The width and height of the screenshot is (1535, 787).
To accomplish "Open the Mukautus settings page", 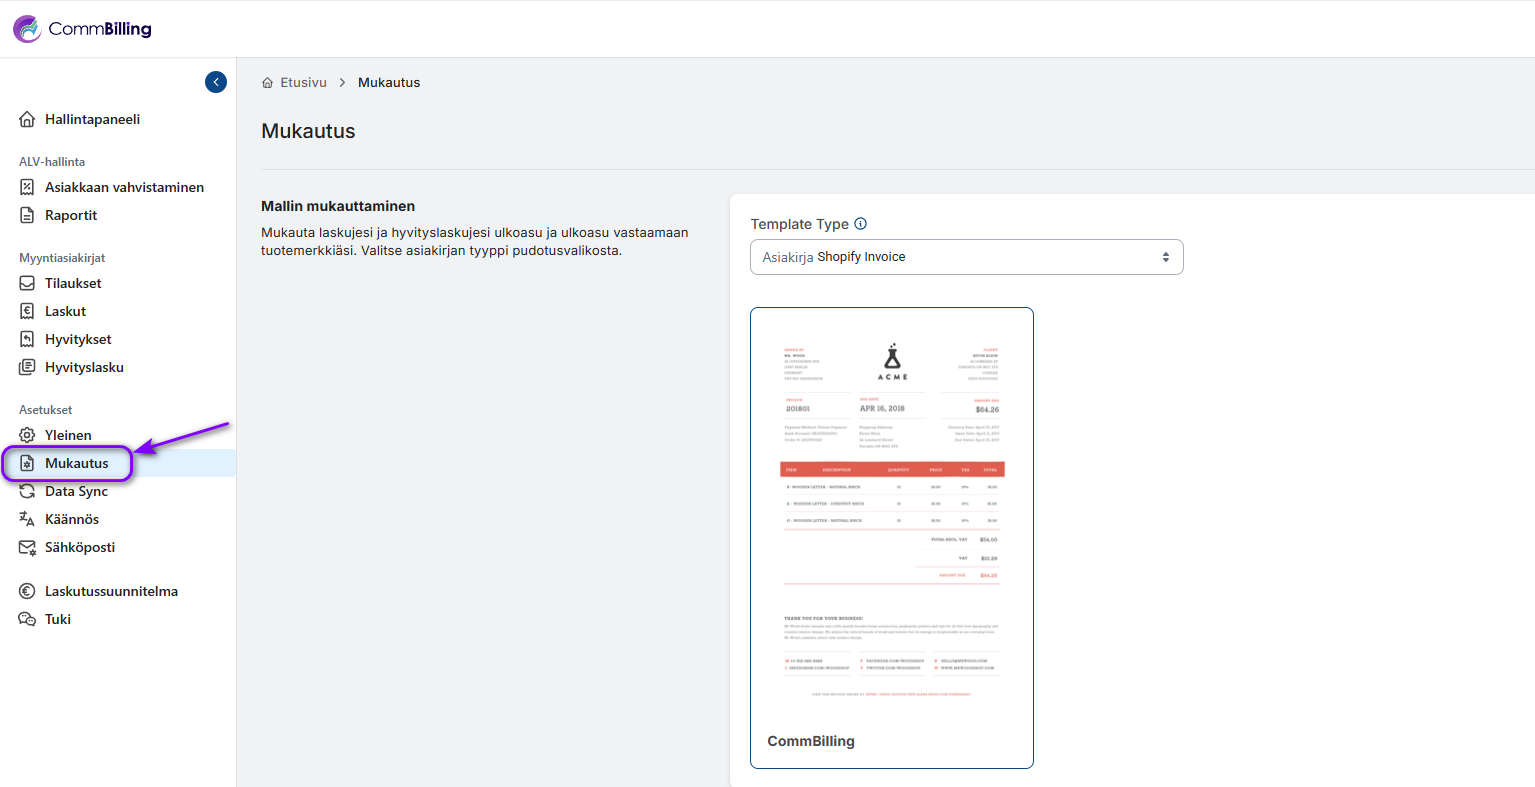I will pos(76,463).
